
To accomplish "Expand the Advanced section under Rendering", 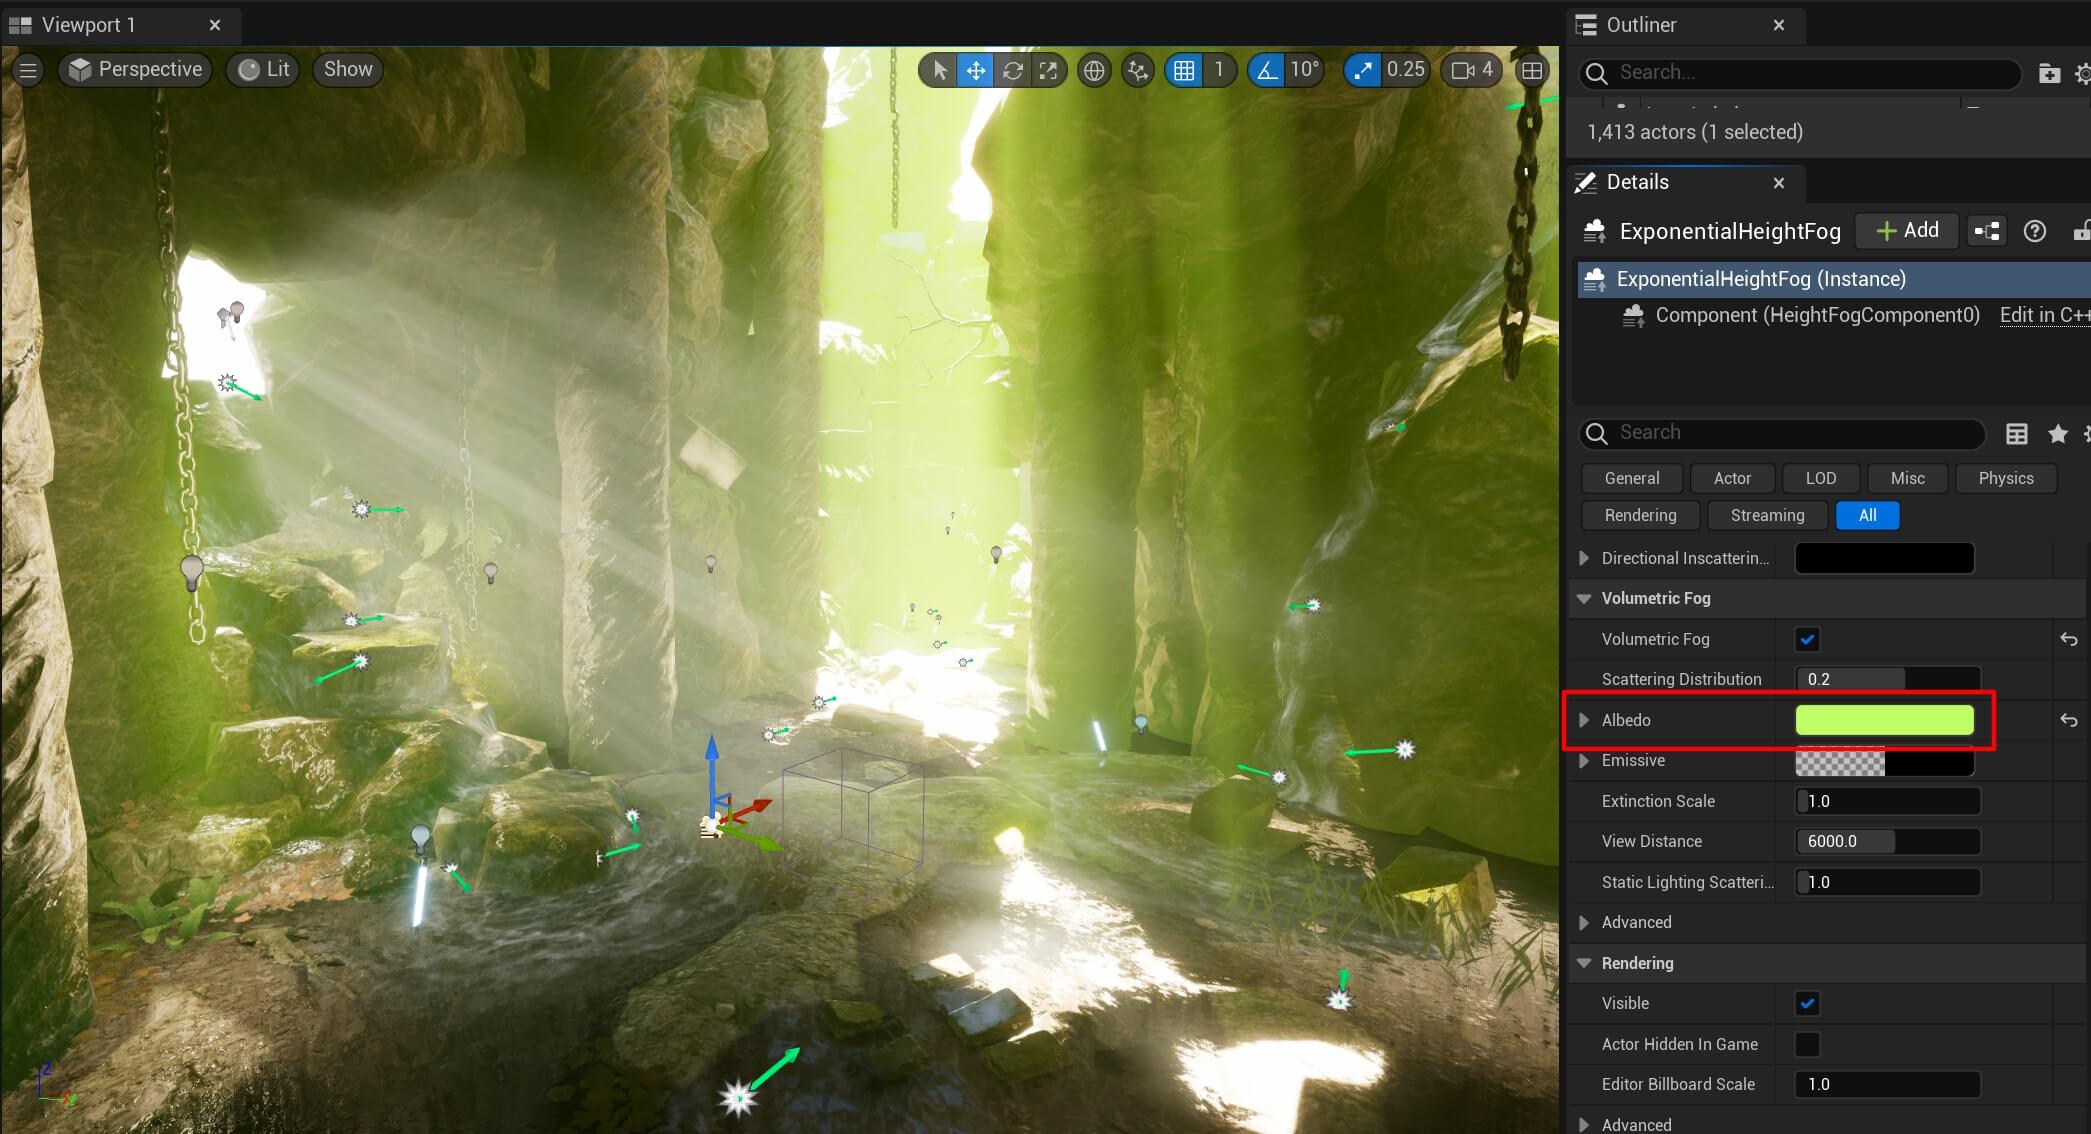I will coord(1584,1124).
